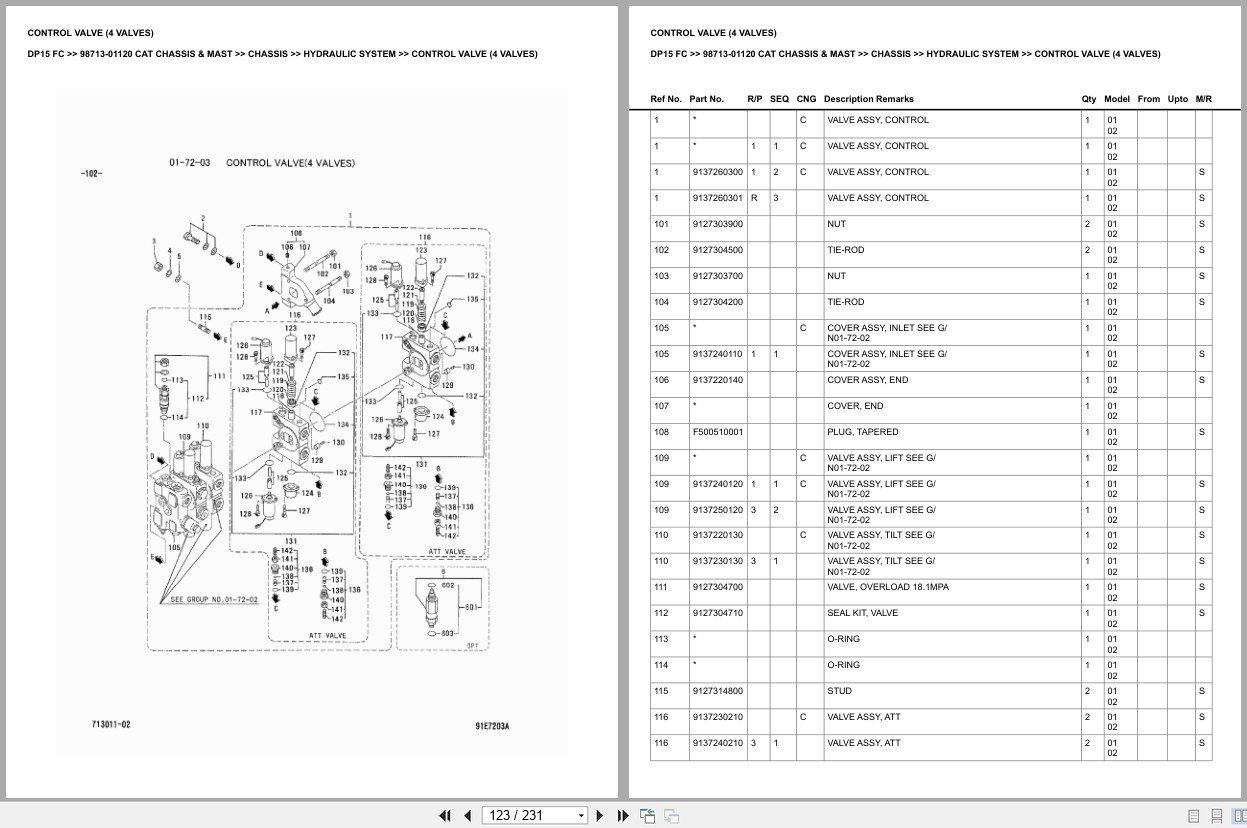1247x828 pixels.
Task: Jump to the last page
Action: coord(623,815)
